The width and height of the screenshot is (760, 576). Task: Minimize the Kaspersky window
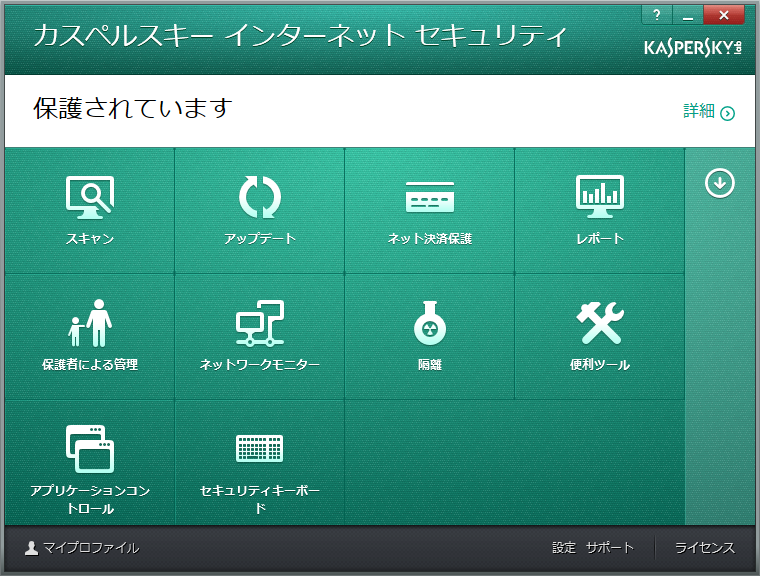(x=688, y=15)
